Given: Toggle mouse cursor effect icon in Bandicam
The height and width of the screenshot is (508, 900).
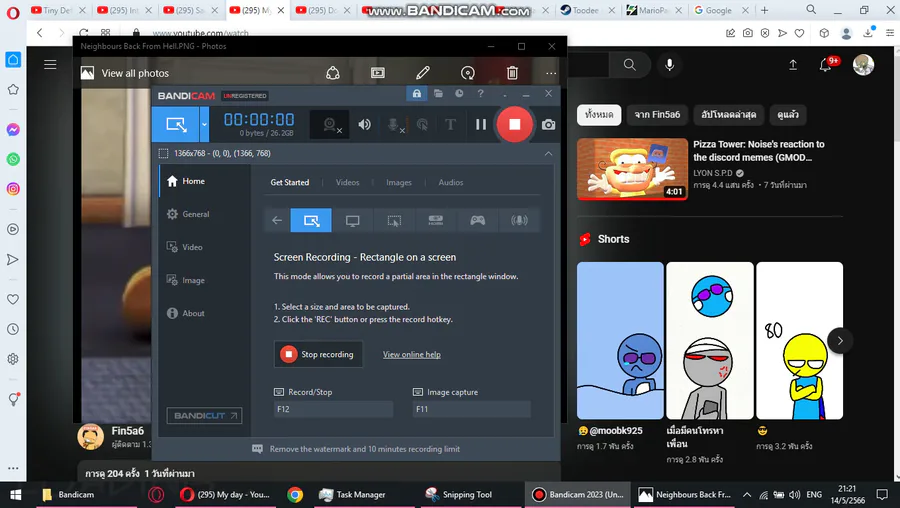Looking at the screenshot, I should (x=422, y=124).
